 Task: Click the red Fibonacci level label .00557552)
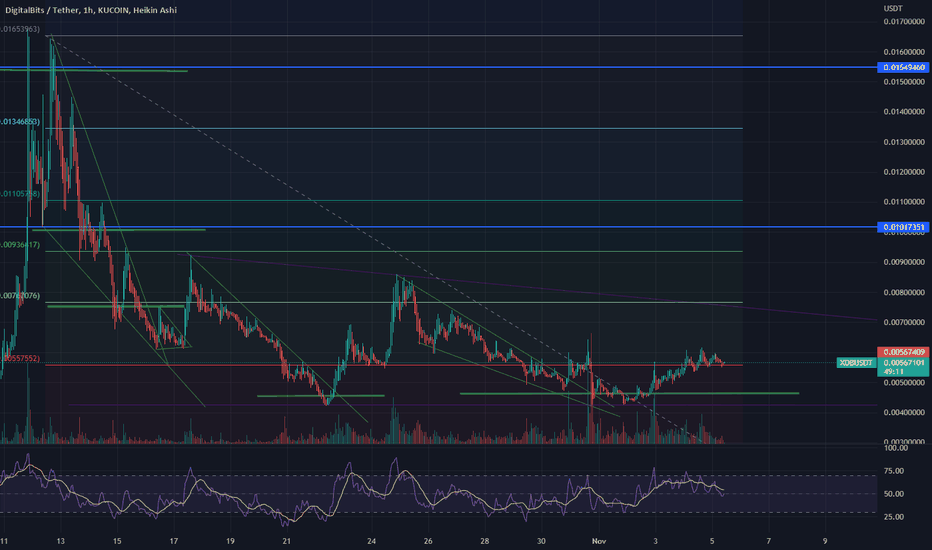tap(20, 359)
